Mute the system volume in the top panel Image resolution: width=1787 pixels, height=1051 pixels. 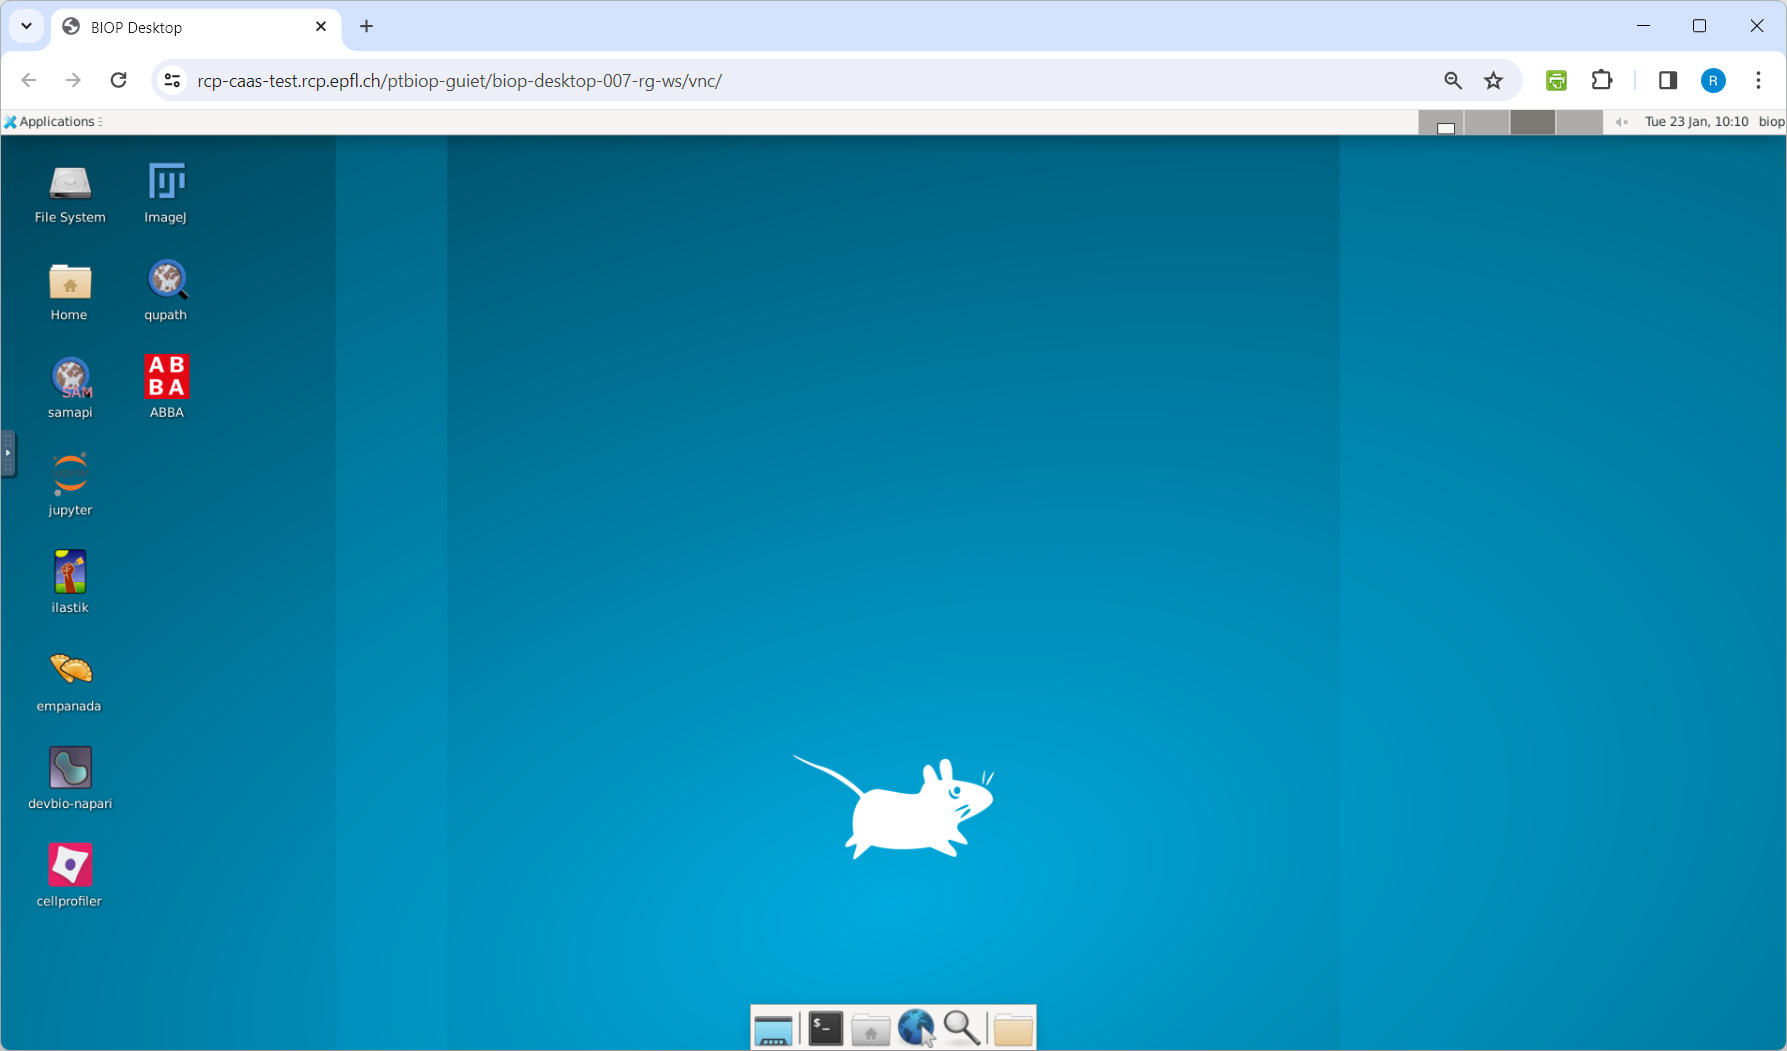coord(1622,121)
